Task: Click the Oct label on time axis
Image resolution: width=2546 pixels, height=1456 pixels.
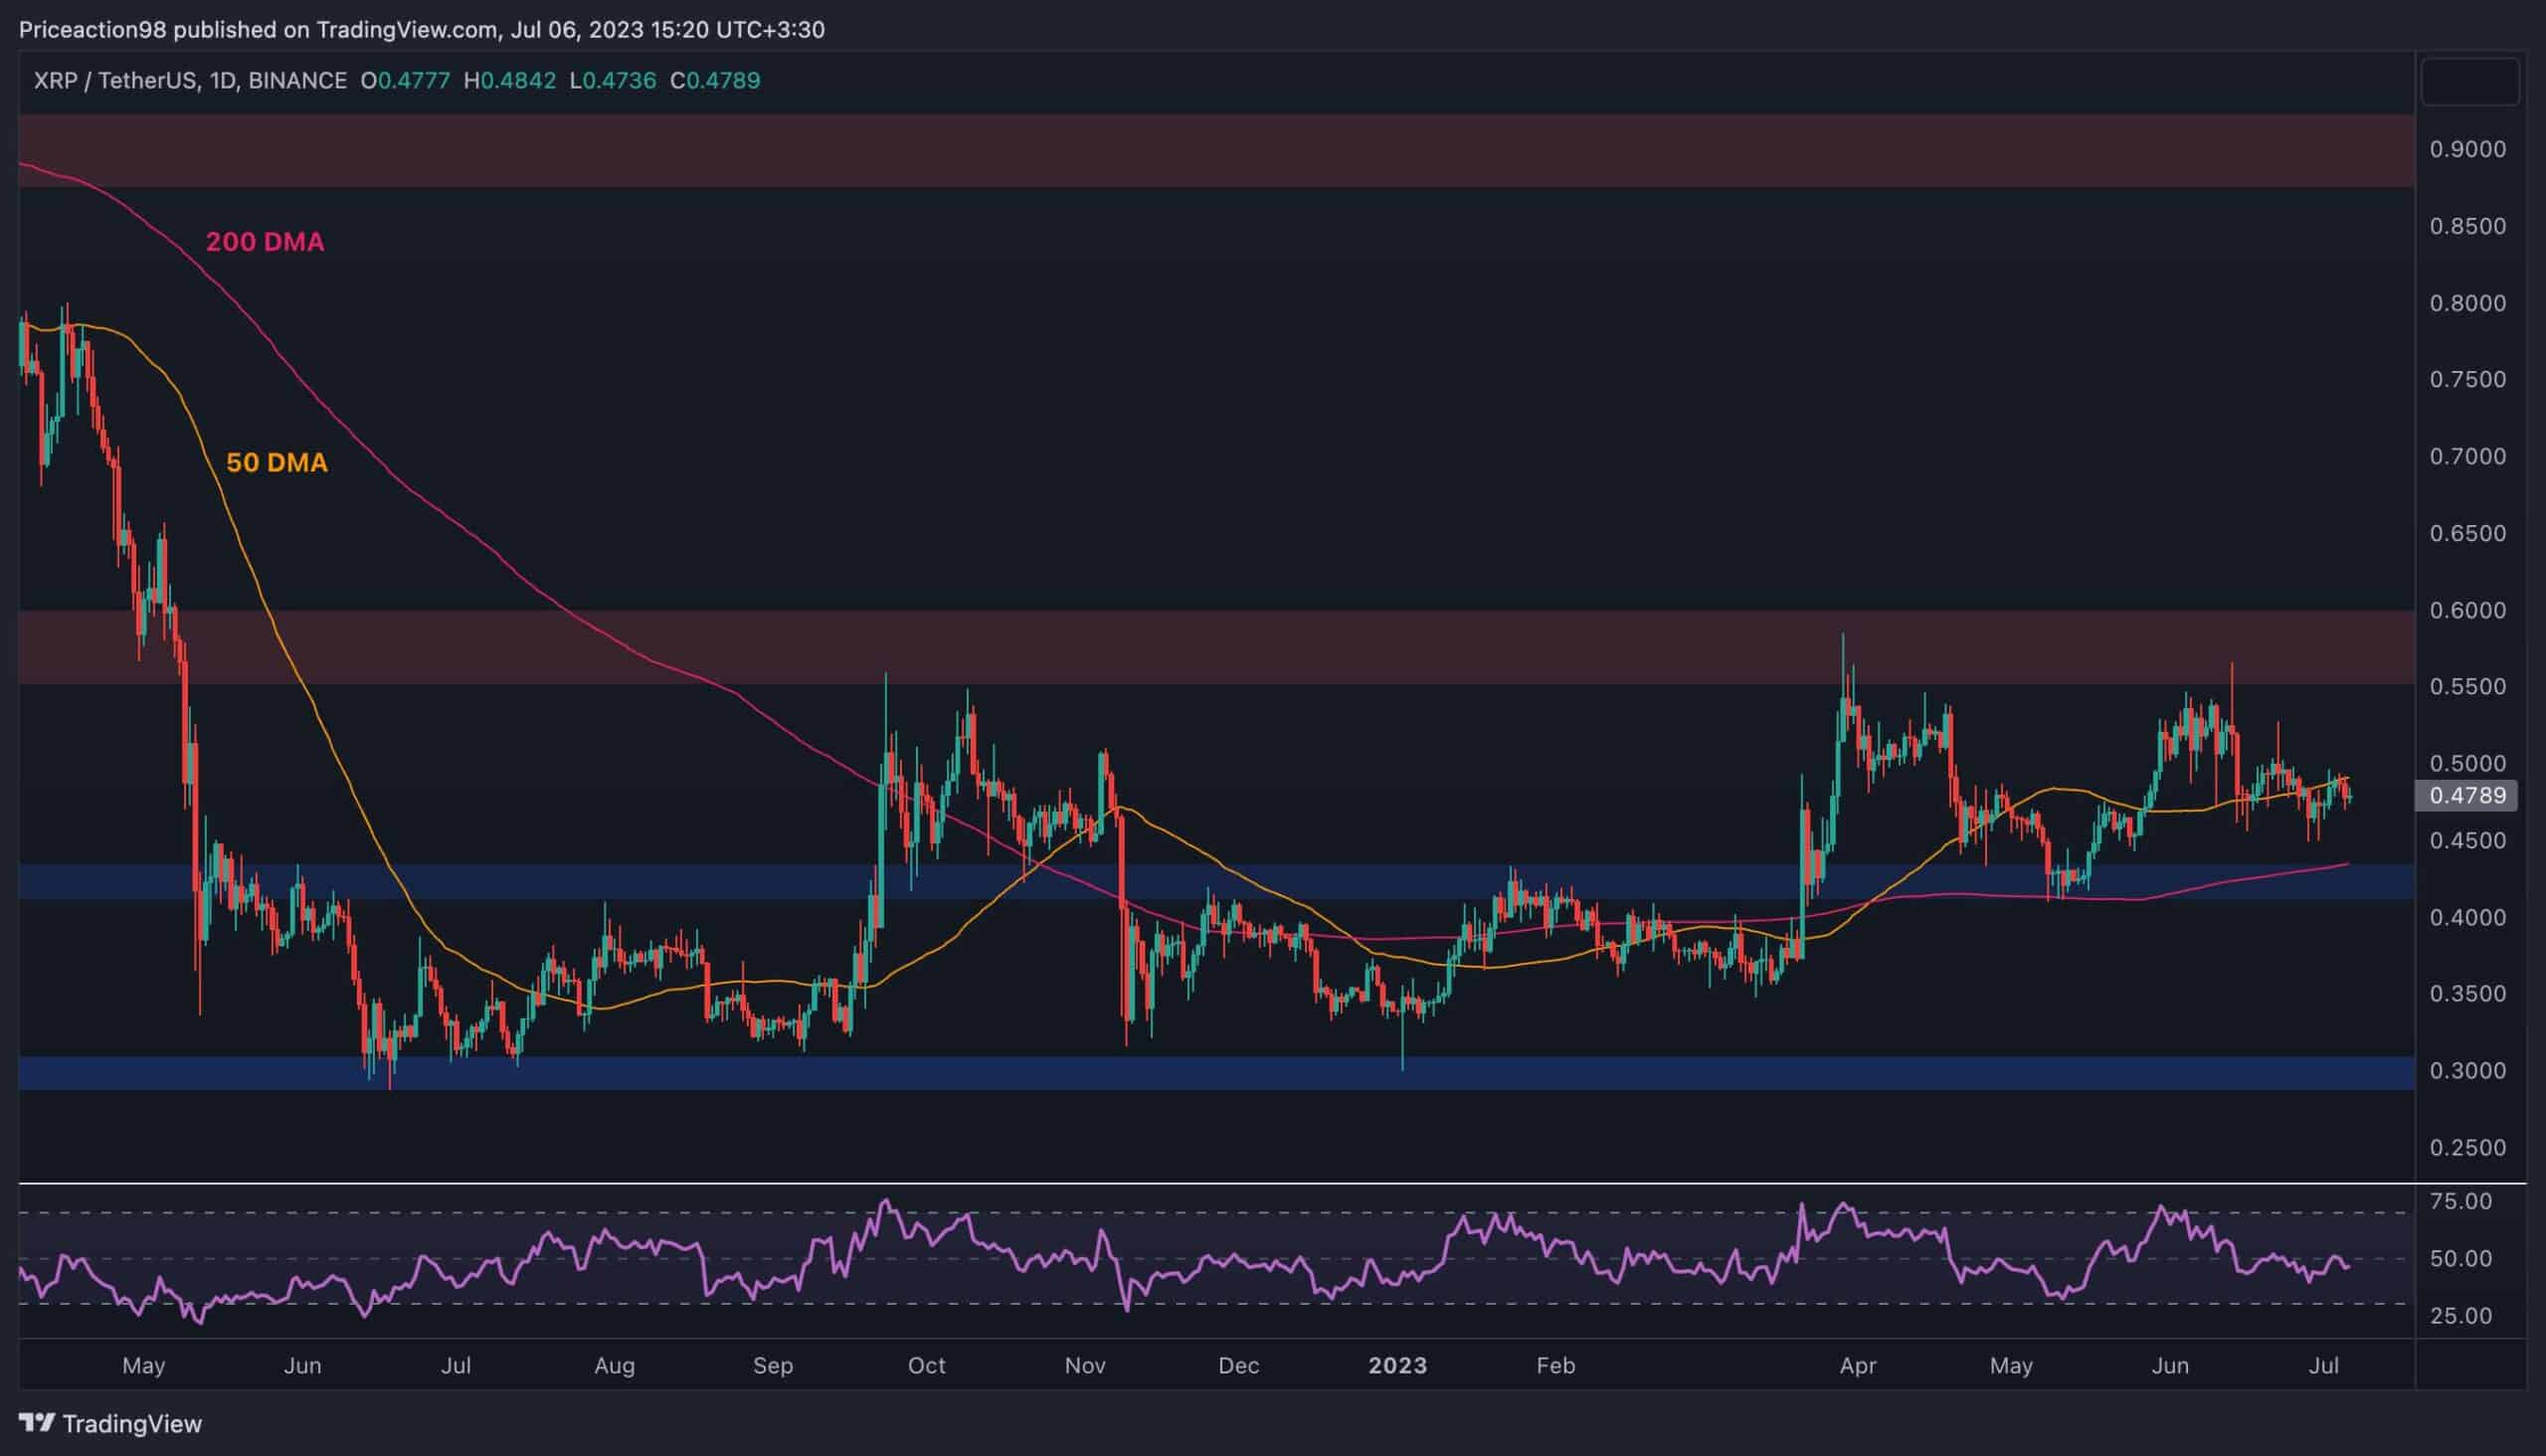Action: click(x=927, y=1366)
